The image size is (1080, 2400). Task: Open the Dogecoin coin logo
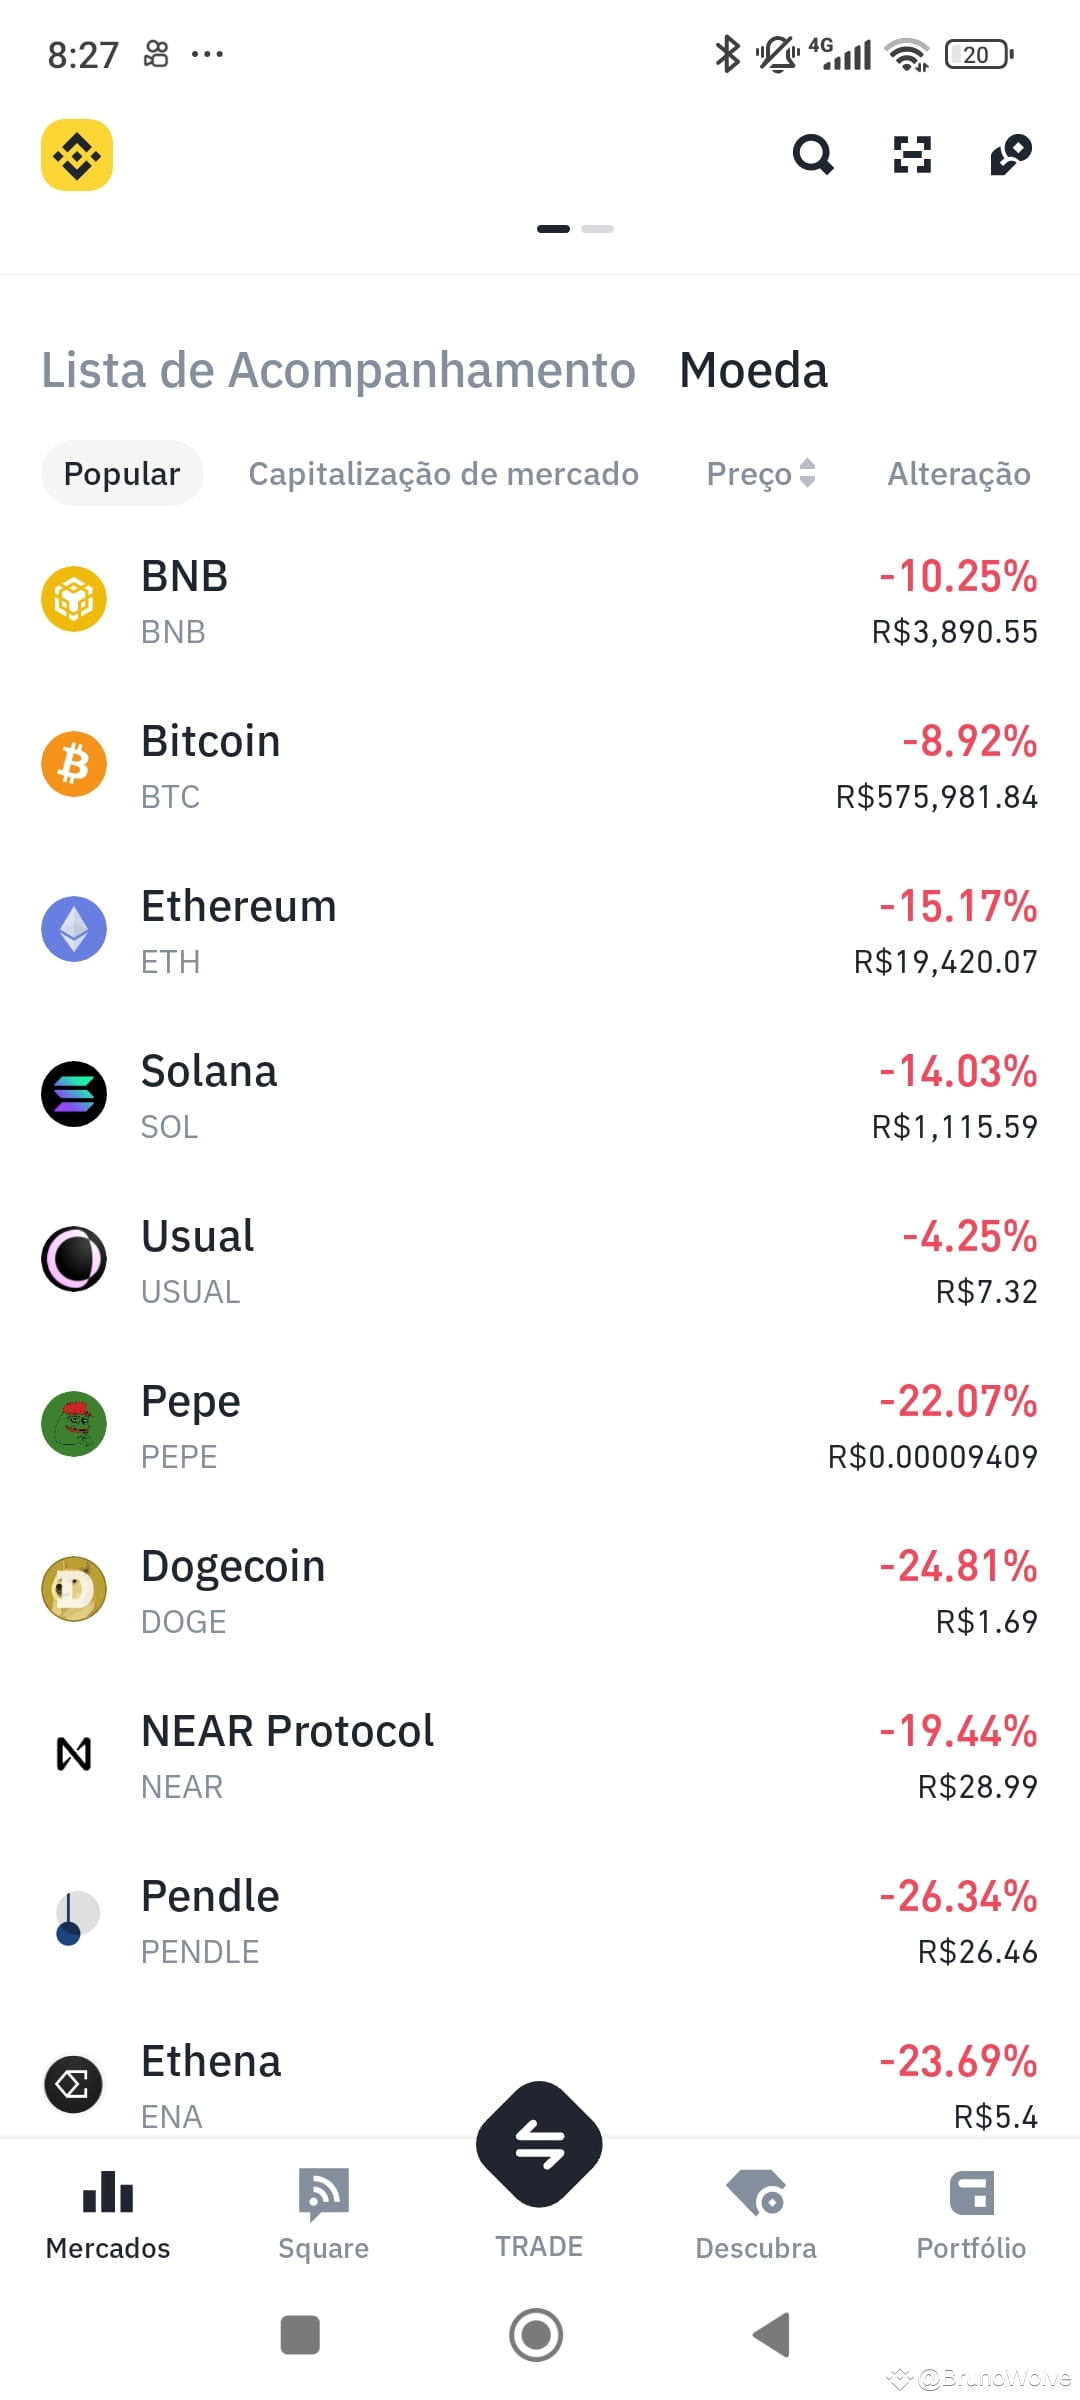[74, 1589]
